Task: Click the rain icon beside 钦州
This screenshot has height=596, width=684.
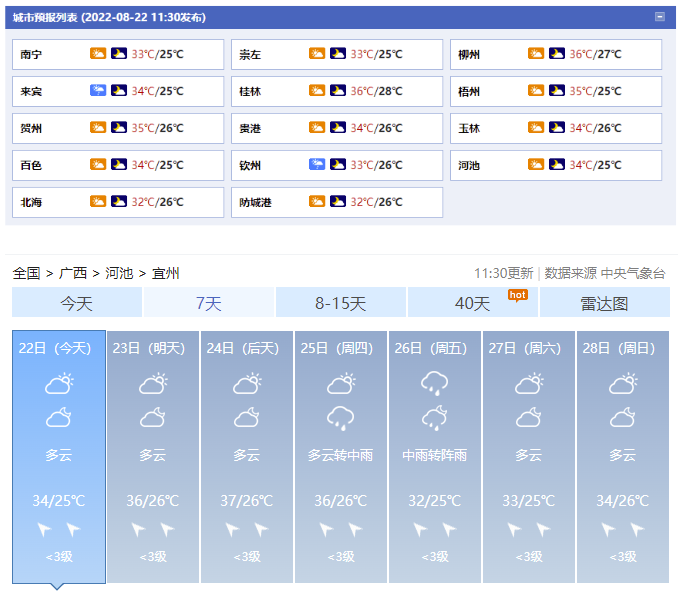Action: tap(317, 165)
